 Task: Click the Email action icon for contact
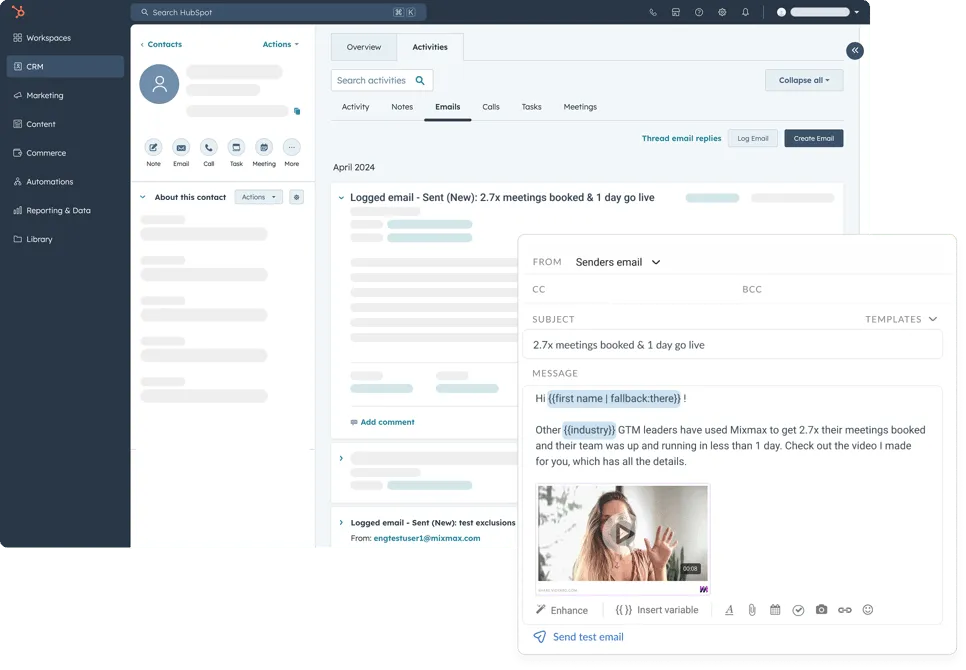(181, 147)
